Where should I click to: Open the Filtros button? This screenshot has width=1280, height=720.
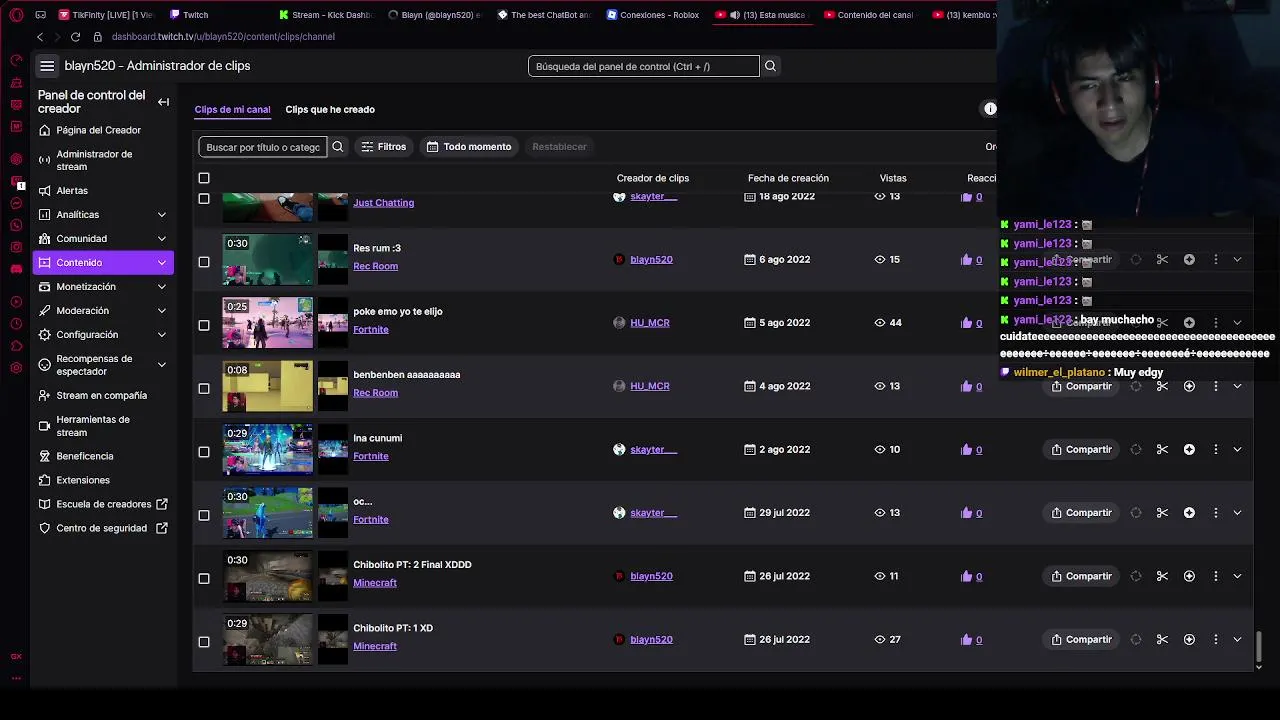coord(384,147)
